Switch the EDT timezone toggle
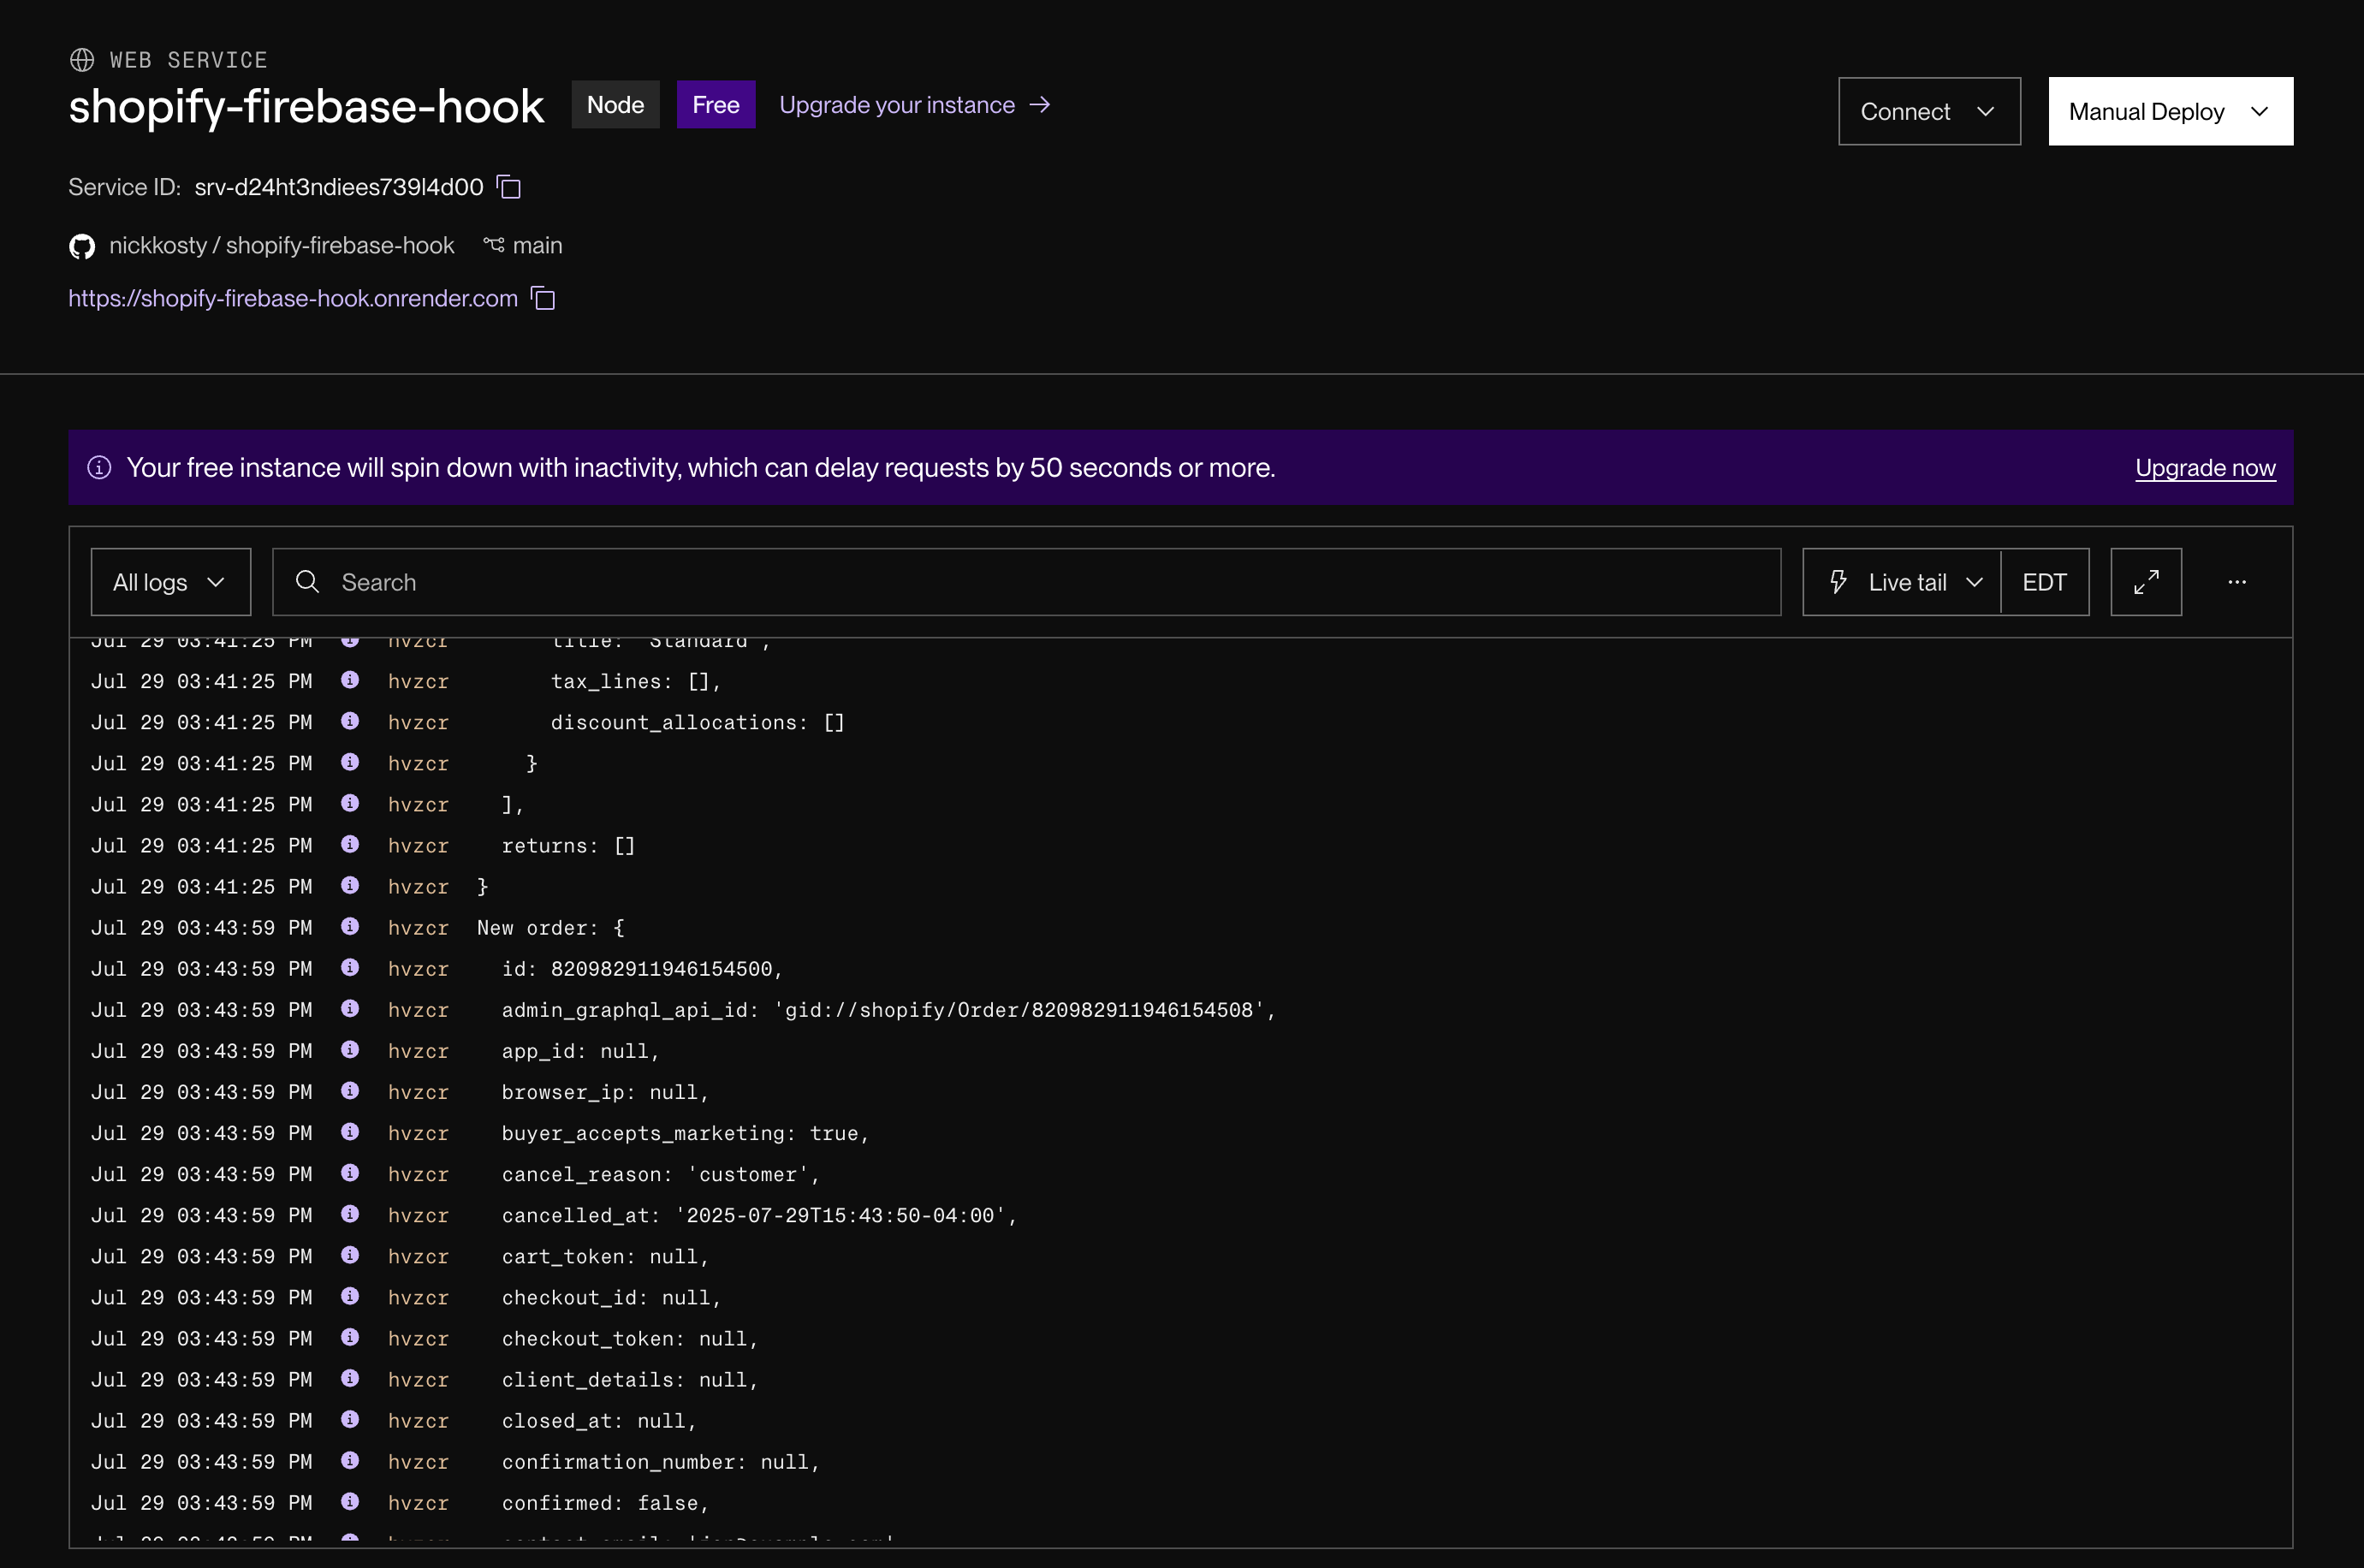 coord(2044,582)
